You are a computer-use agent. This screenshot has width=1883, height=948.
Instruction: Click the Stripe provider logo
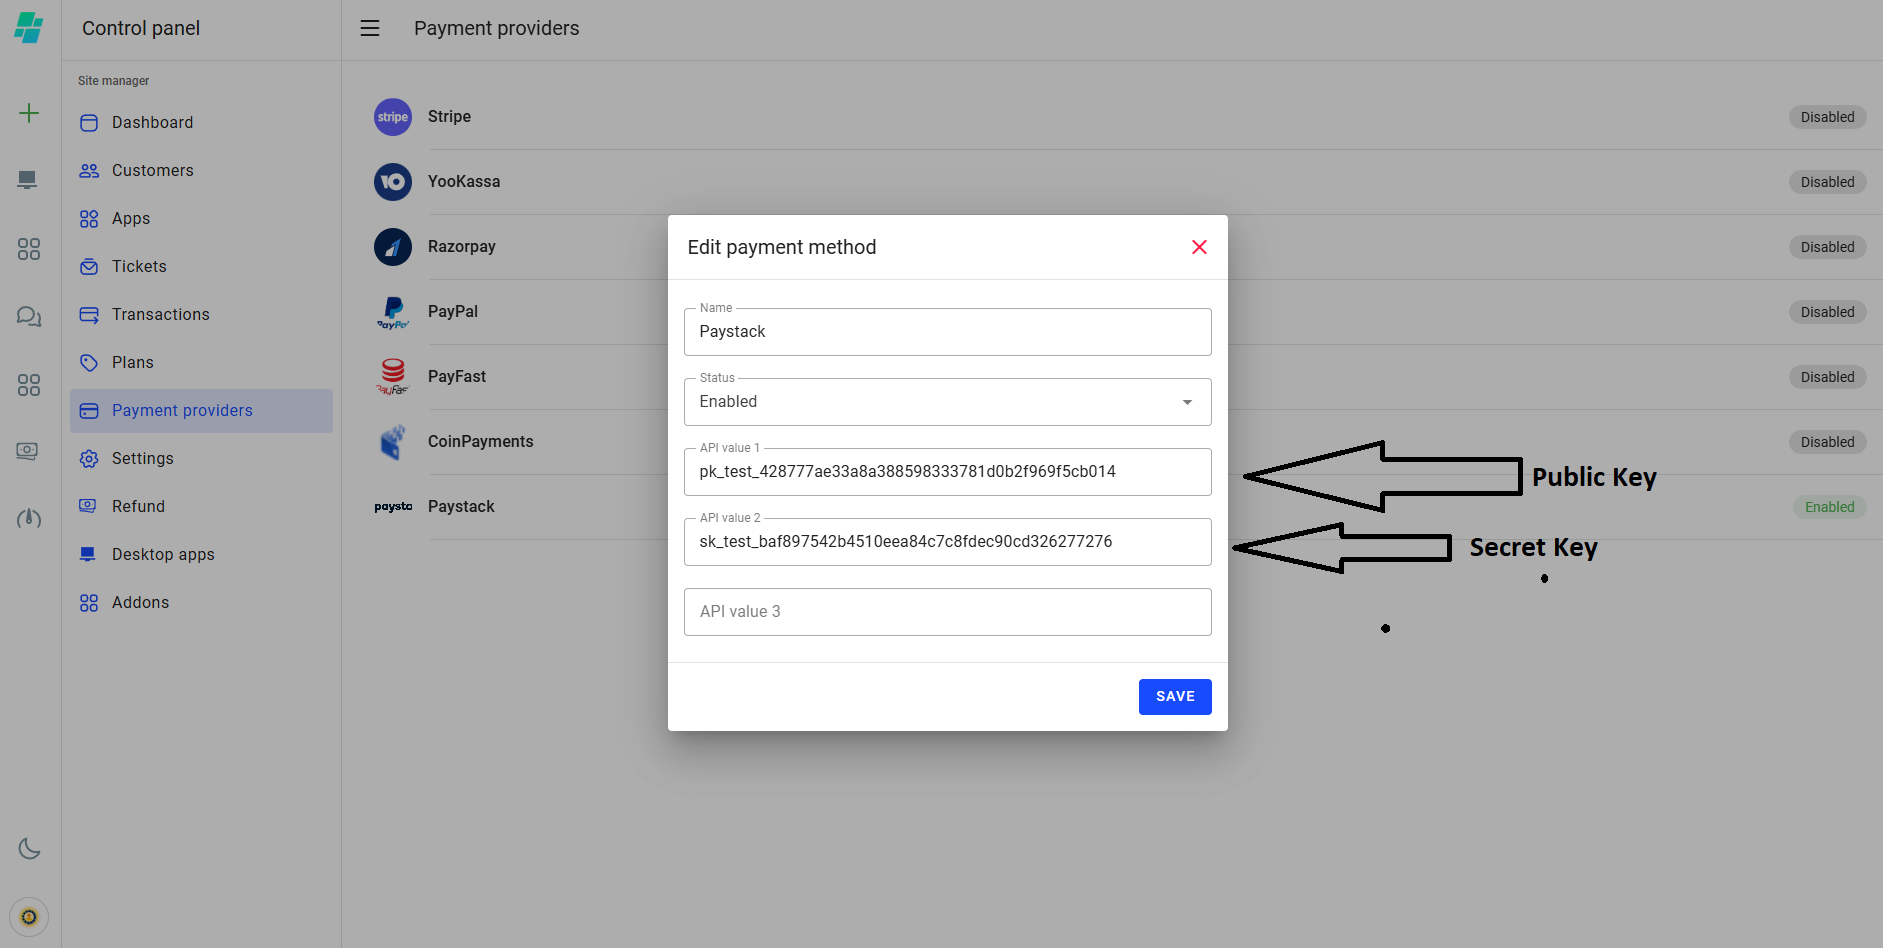pos(393,117)
